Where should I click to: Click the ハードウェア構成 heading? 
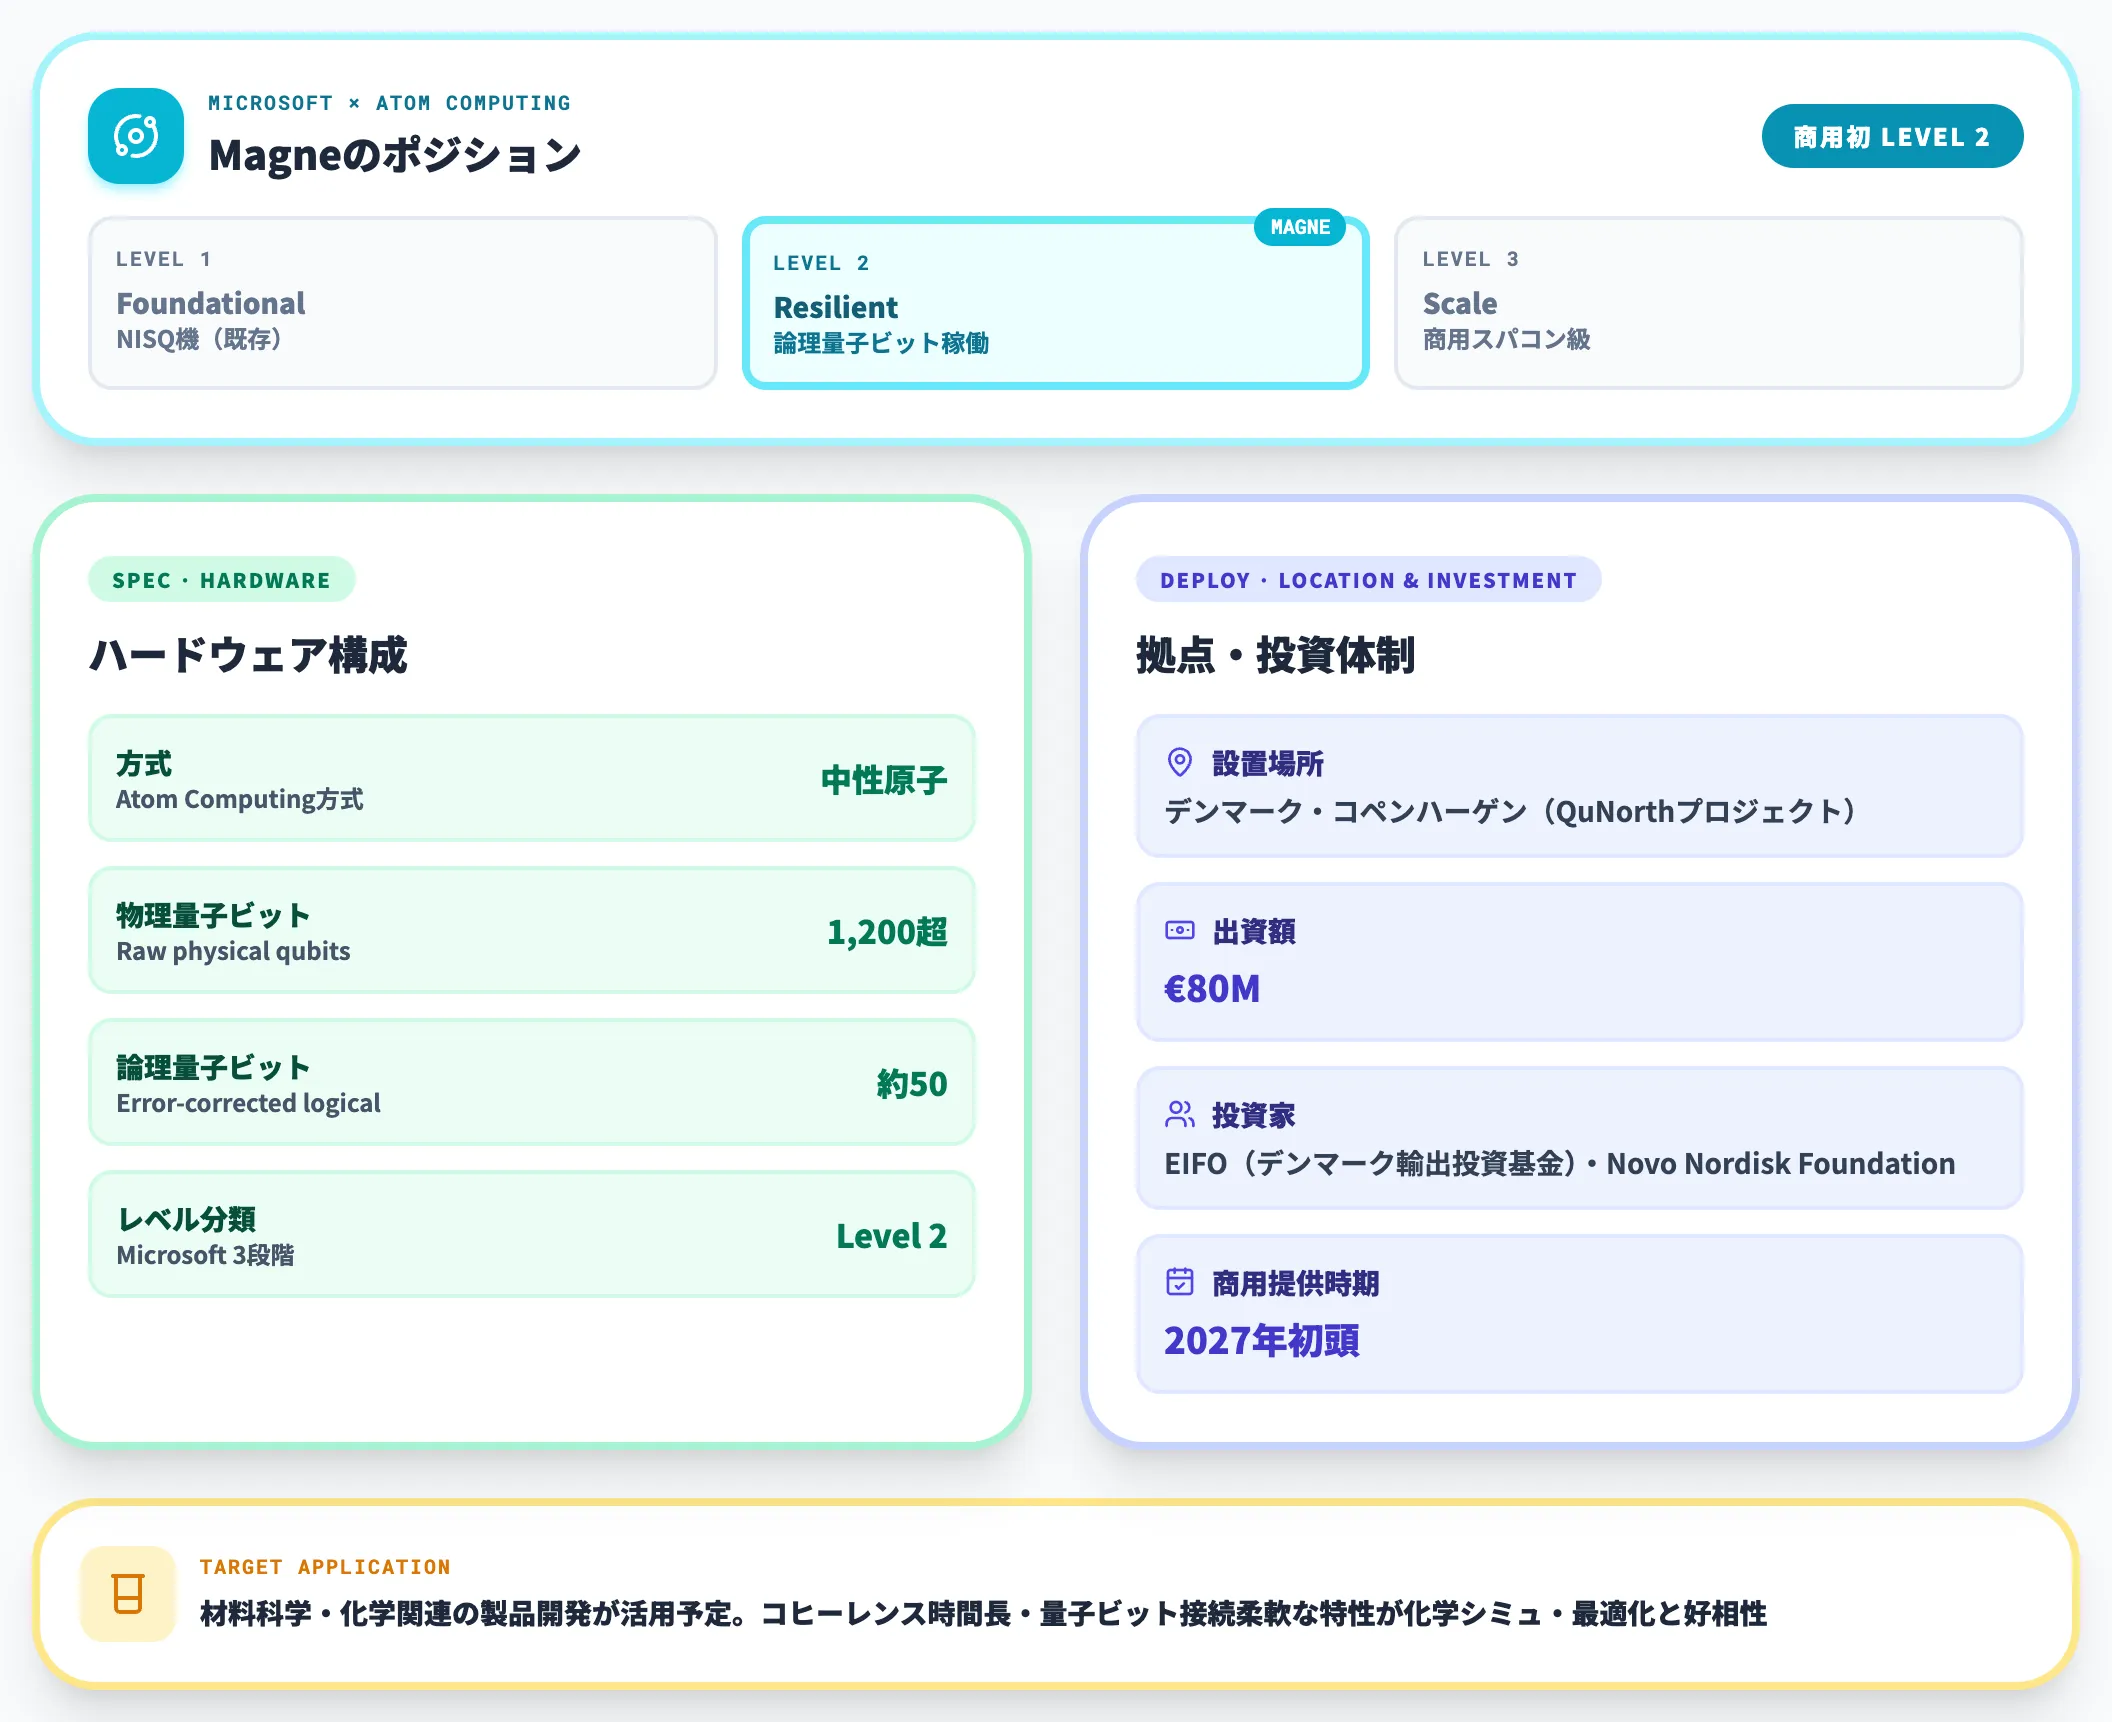point(248,655)
